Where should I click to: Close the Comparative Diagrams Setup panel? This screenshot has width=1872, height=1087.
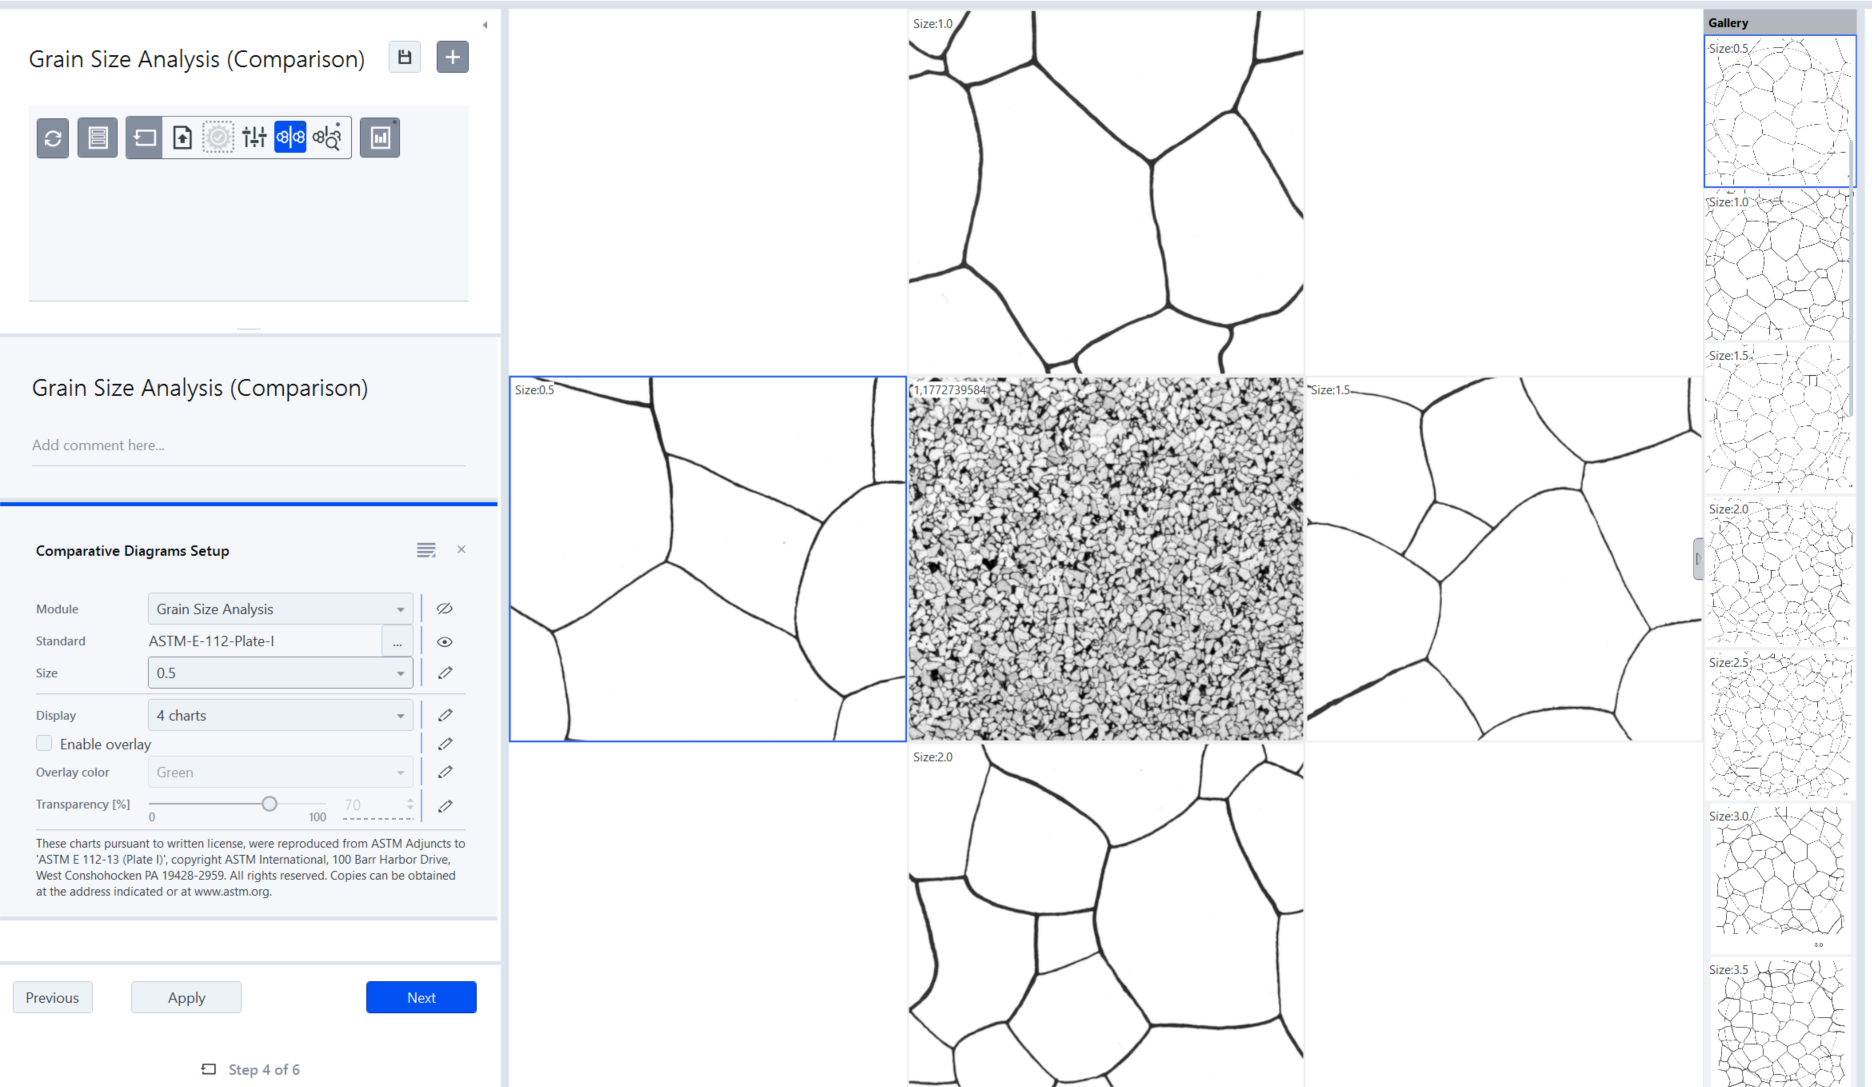461,549
